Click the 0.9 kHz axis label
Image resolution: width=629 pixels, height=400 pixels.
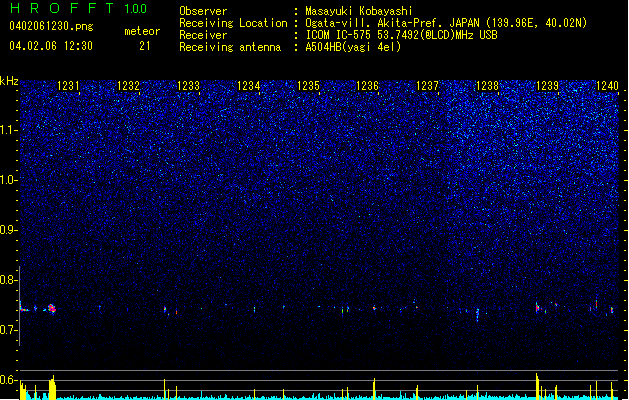9,230
